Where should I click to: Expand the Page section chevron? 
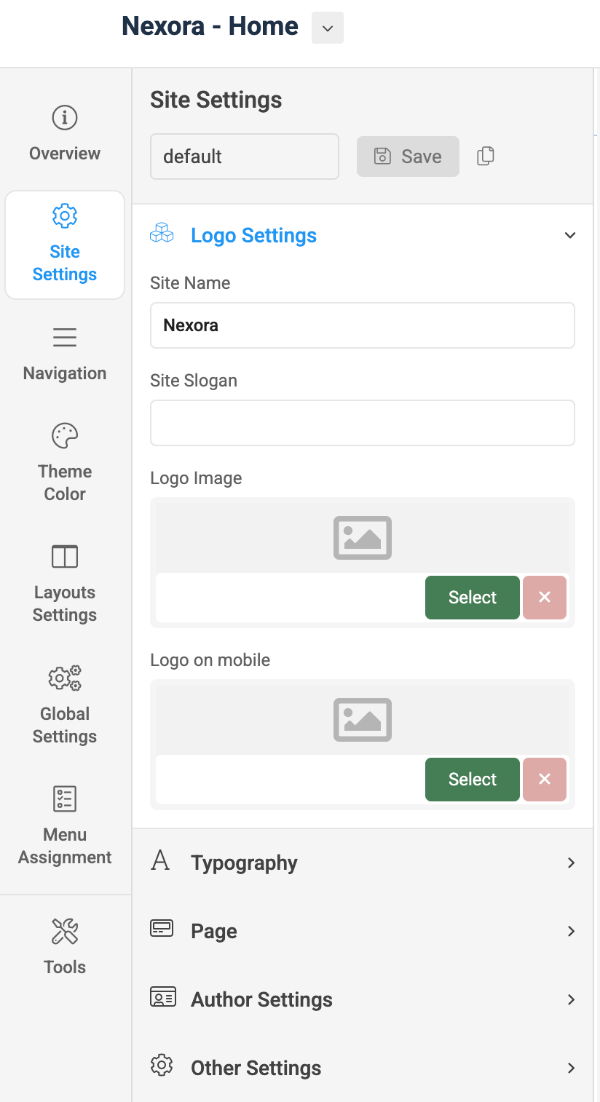pyautogui.click(x=570, y=931)
